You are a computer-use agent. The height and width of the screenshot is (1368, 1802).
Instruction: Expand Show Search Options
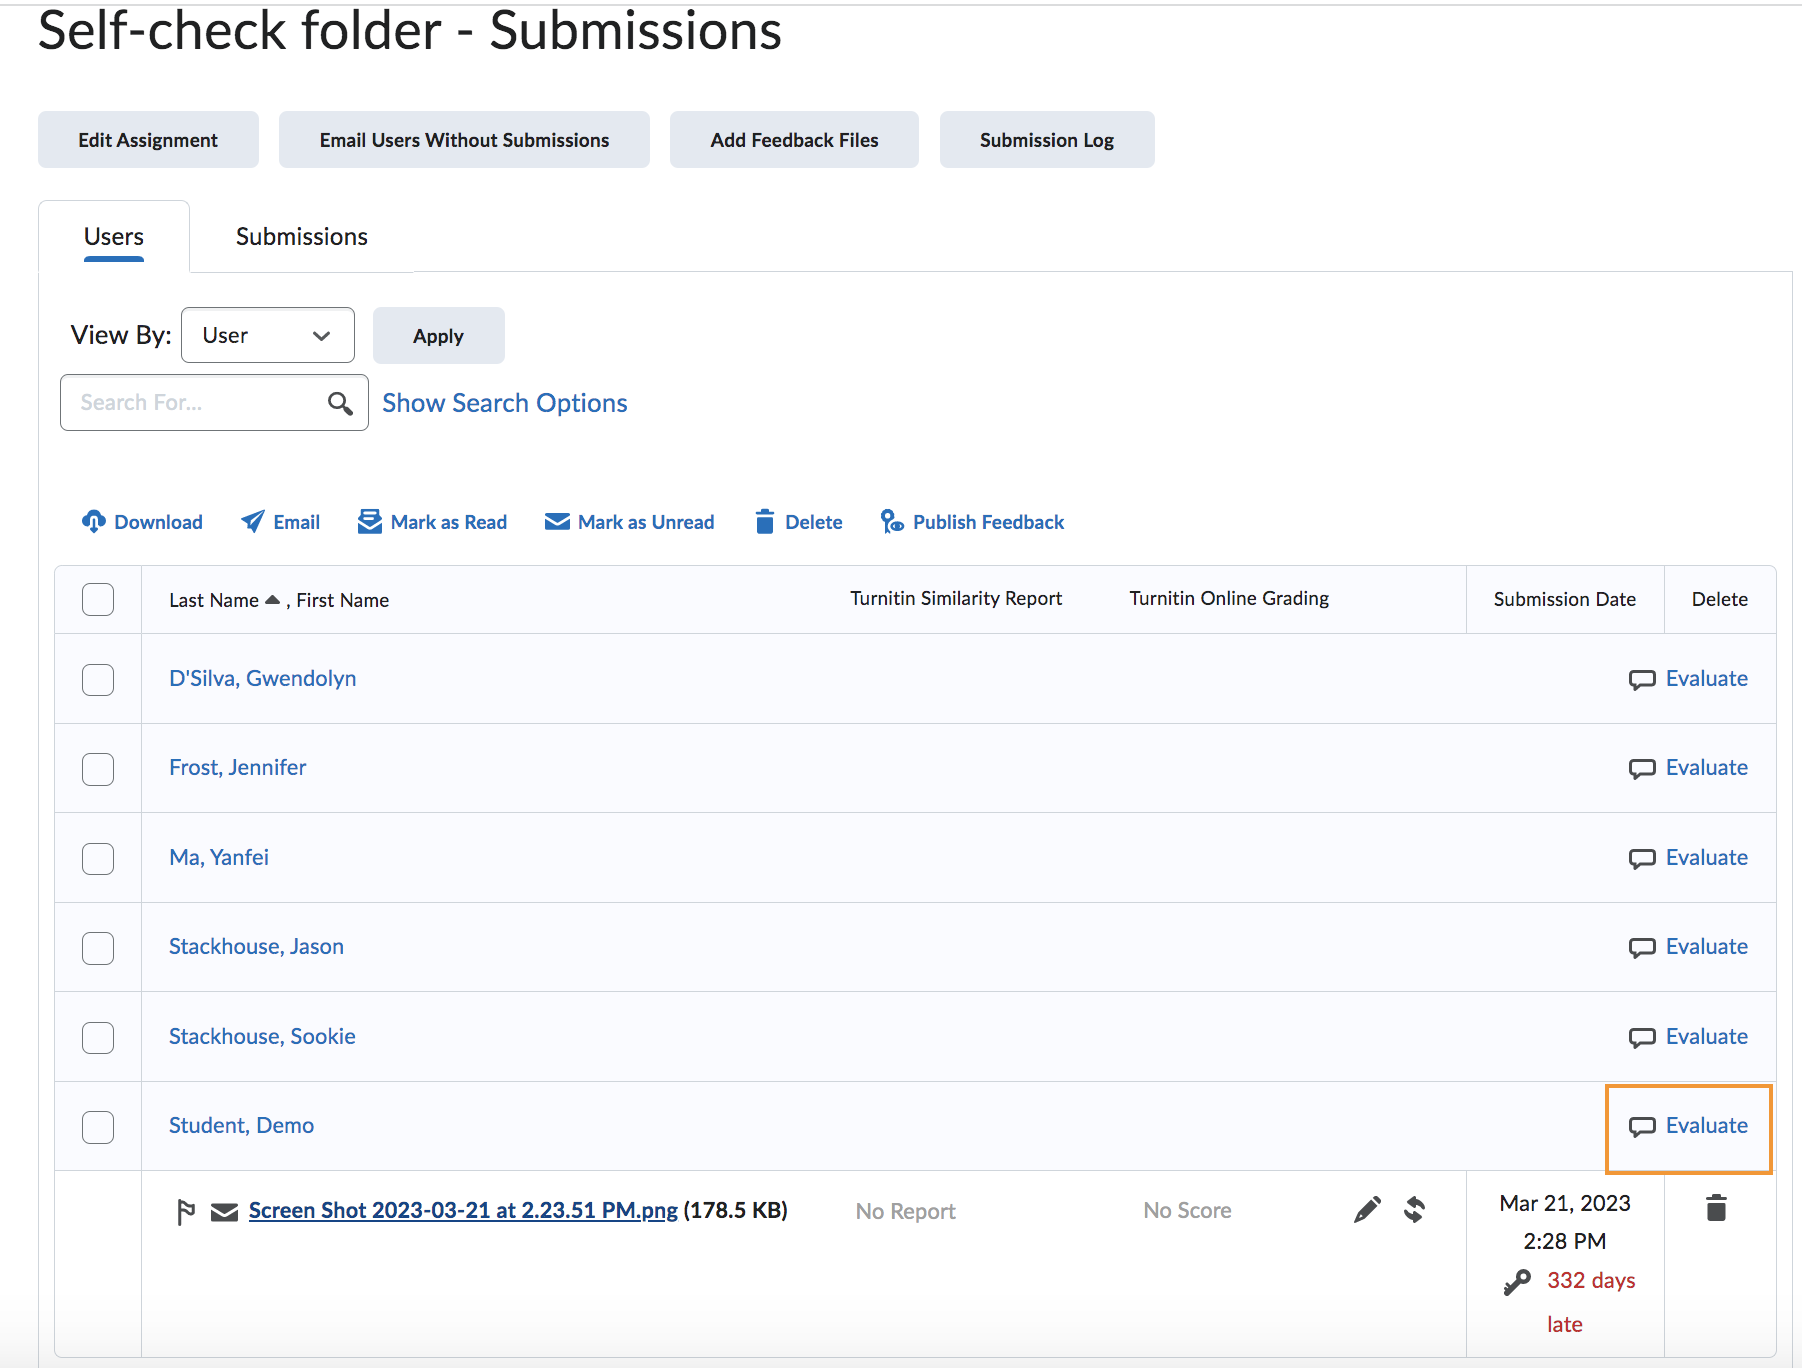click(505, 403)
